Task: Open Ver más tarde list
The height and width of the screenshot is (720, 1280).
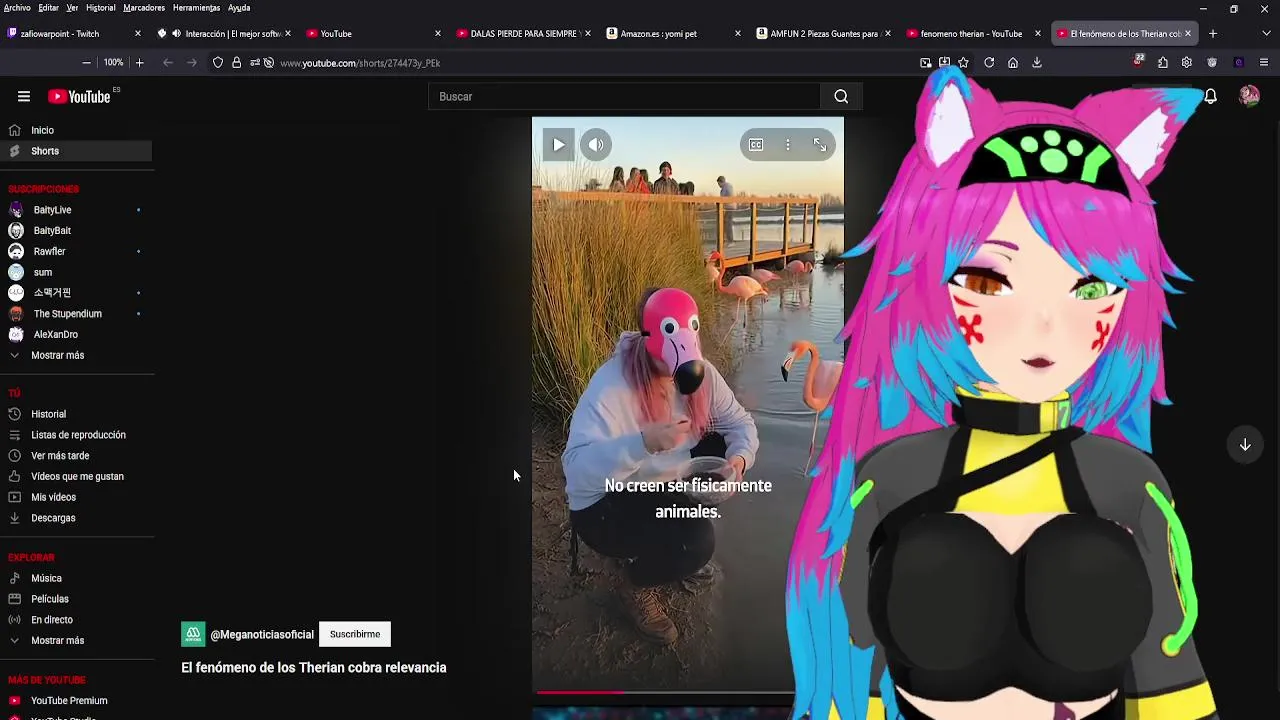Action: pyautogui.click(x=60, y=456)
